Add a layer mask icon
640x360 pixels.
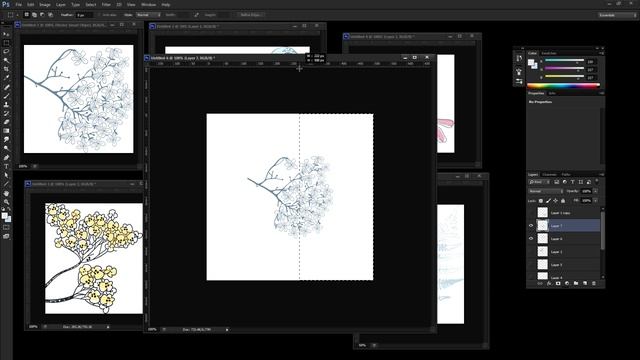tap(558, 283)
